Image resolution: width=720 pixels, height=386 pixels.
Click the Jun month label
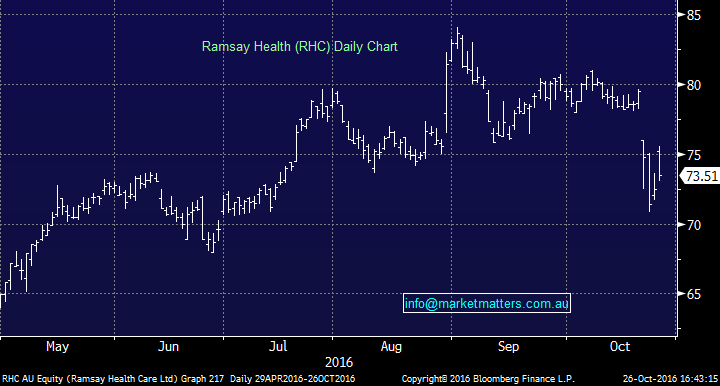tap(168, 347)
